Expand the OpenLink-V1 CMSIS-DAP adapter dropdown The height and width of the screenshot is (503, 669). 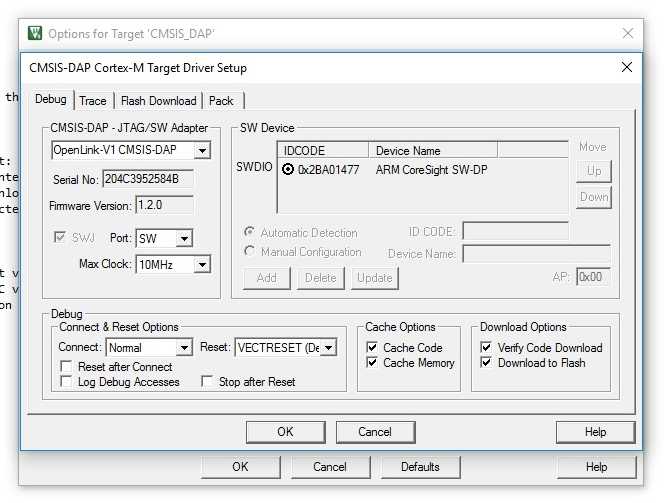(202, 151)
